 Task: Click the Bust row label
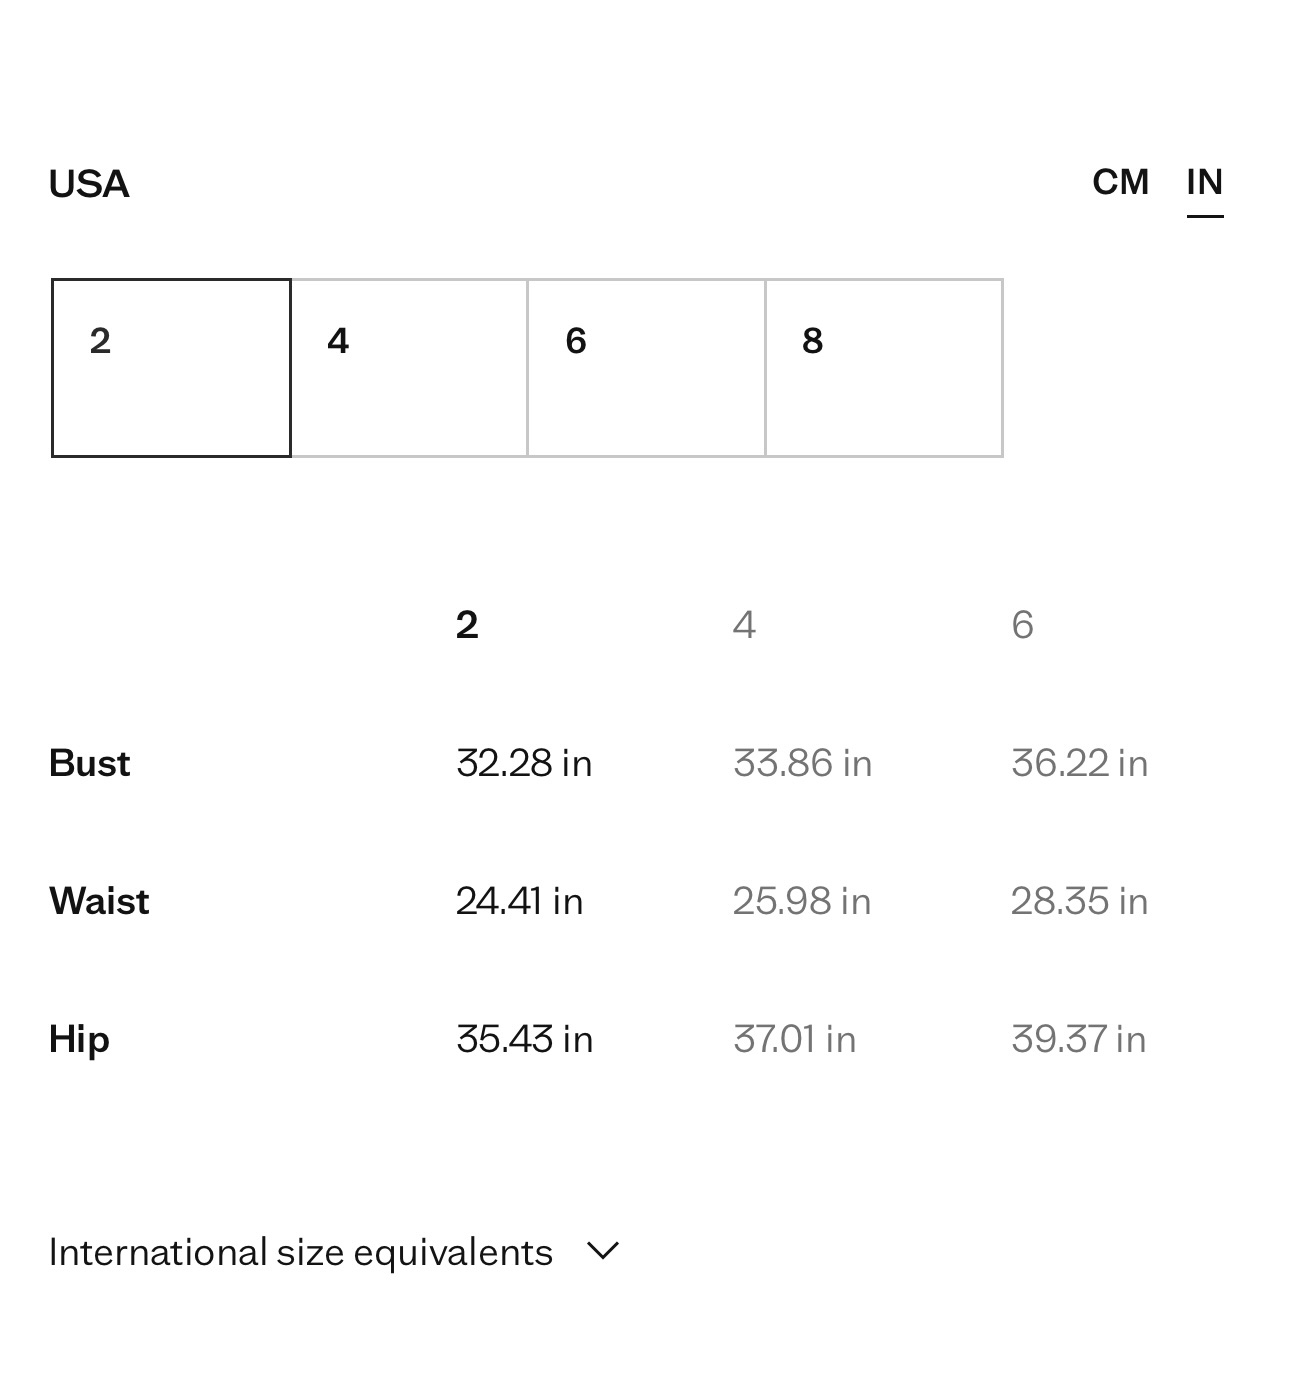click(89, 763)
